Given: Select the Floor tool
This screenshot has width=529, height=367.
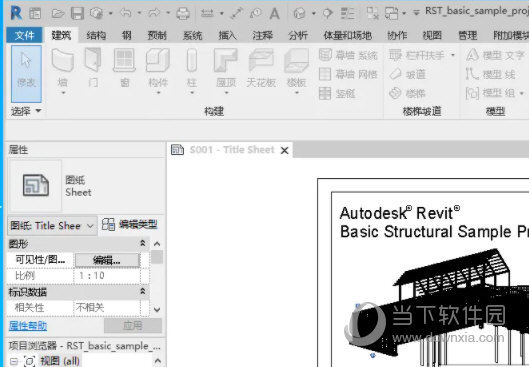Looking at the screenshot, I should (297, 72).
